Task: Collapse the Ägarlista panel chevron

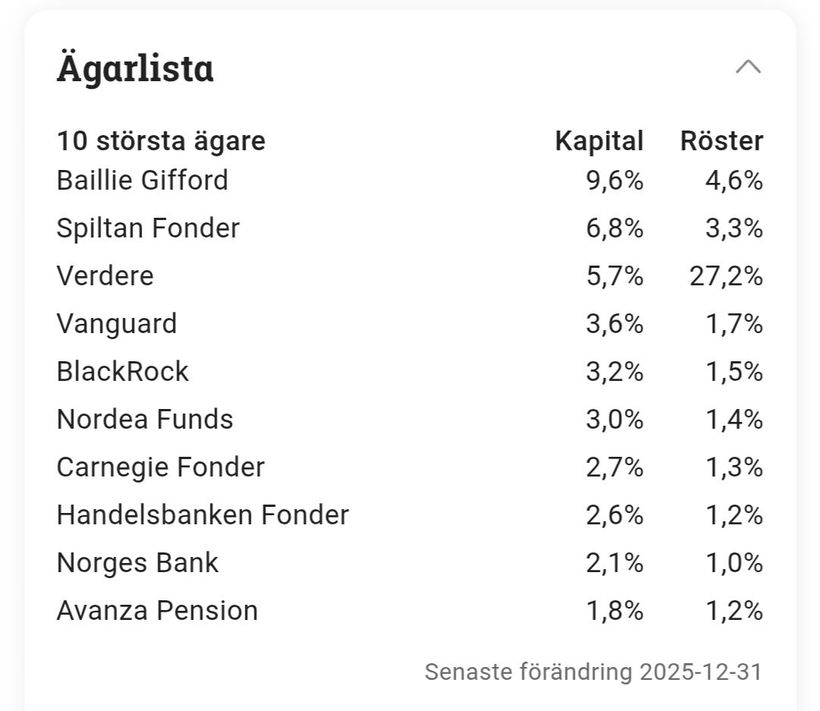Action: point(748,67)
